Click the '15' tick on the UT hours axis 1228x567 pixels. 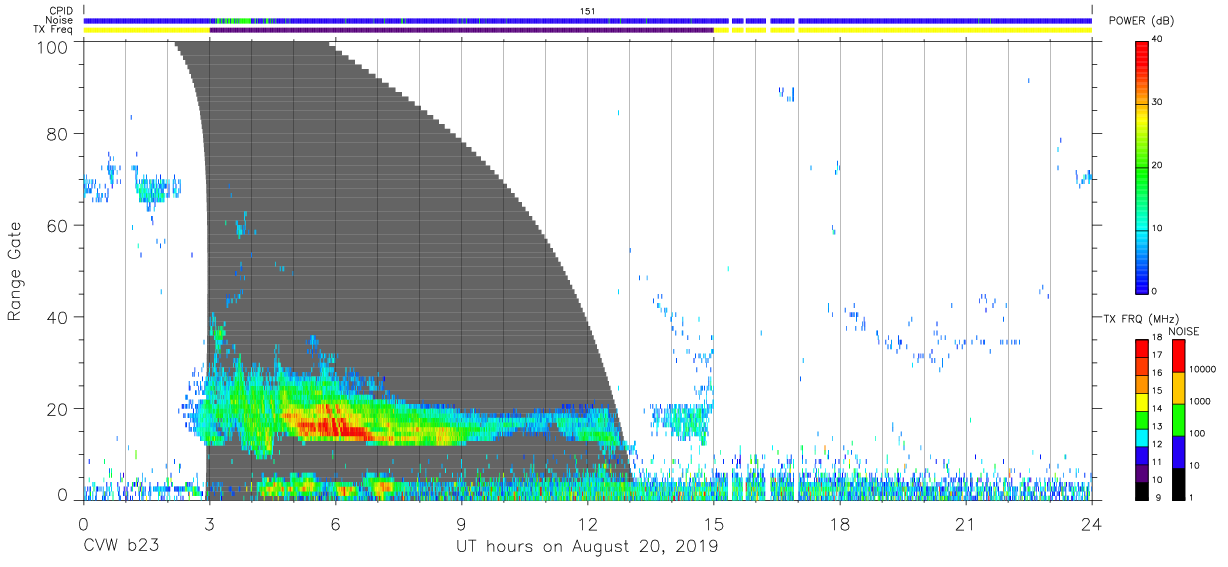pos(713,524)
